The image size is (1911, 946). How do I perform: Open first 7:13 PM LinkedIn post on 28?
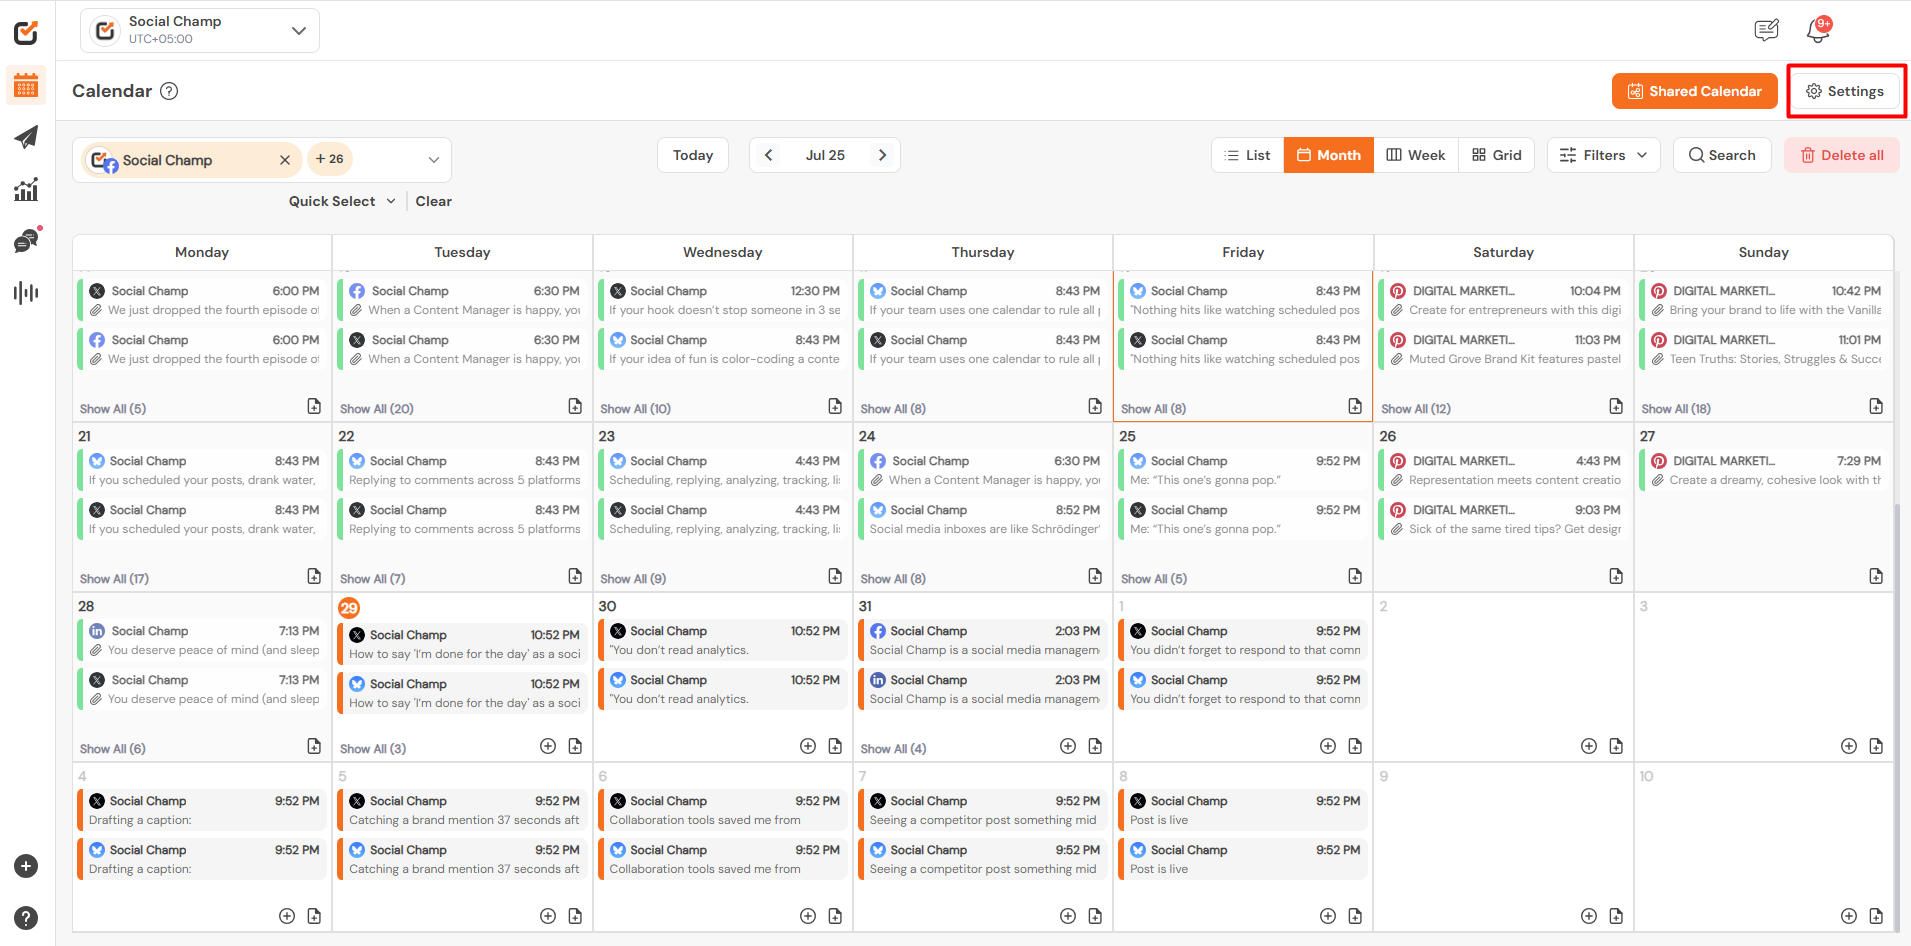204,640
